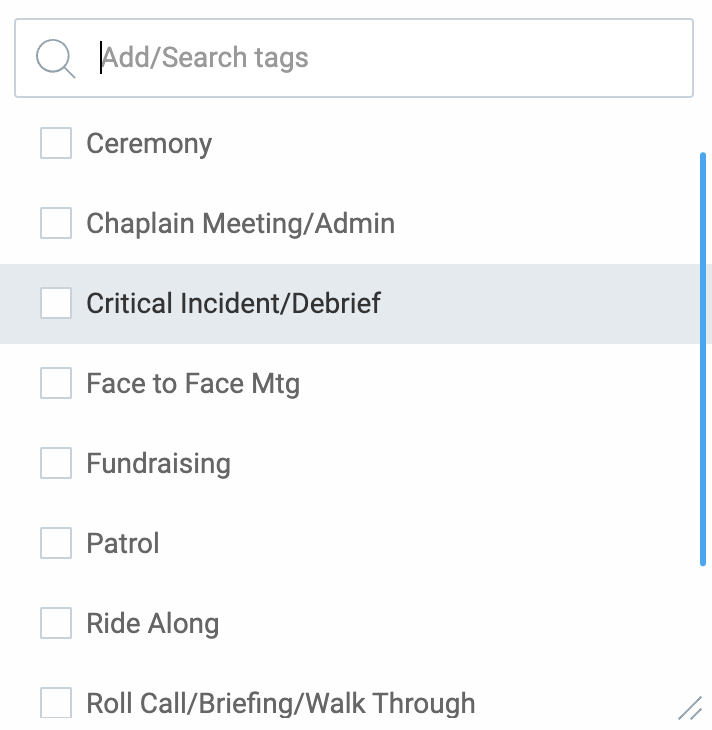Select the Critical Incident/Debrief list item

coord(233,304)
